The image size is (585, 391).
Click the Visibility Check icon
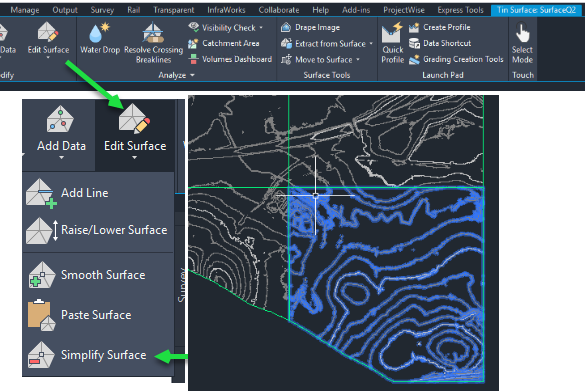pyautogui.click(x=193, y=27)
